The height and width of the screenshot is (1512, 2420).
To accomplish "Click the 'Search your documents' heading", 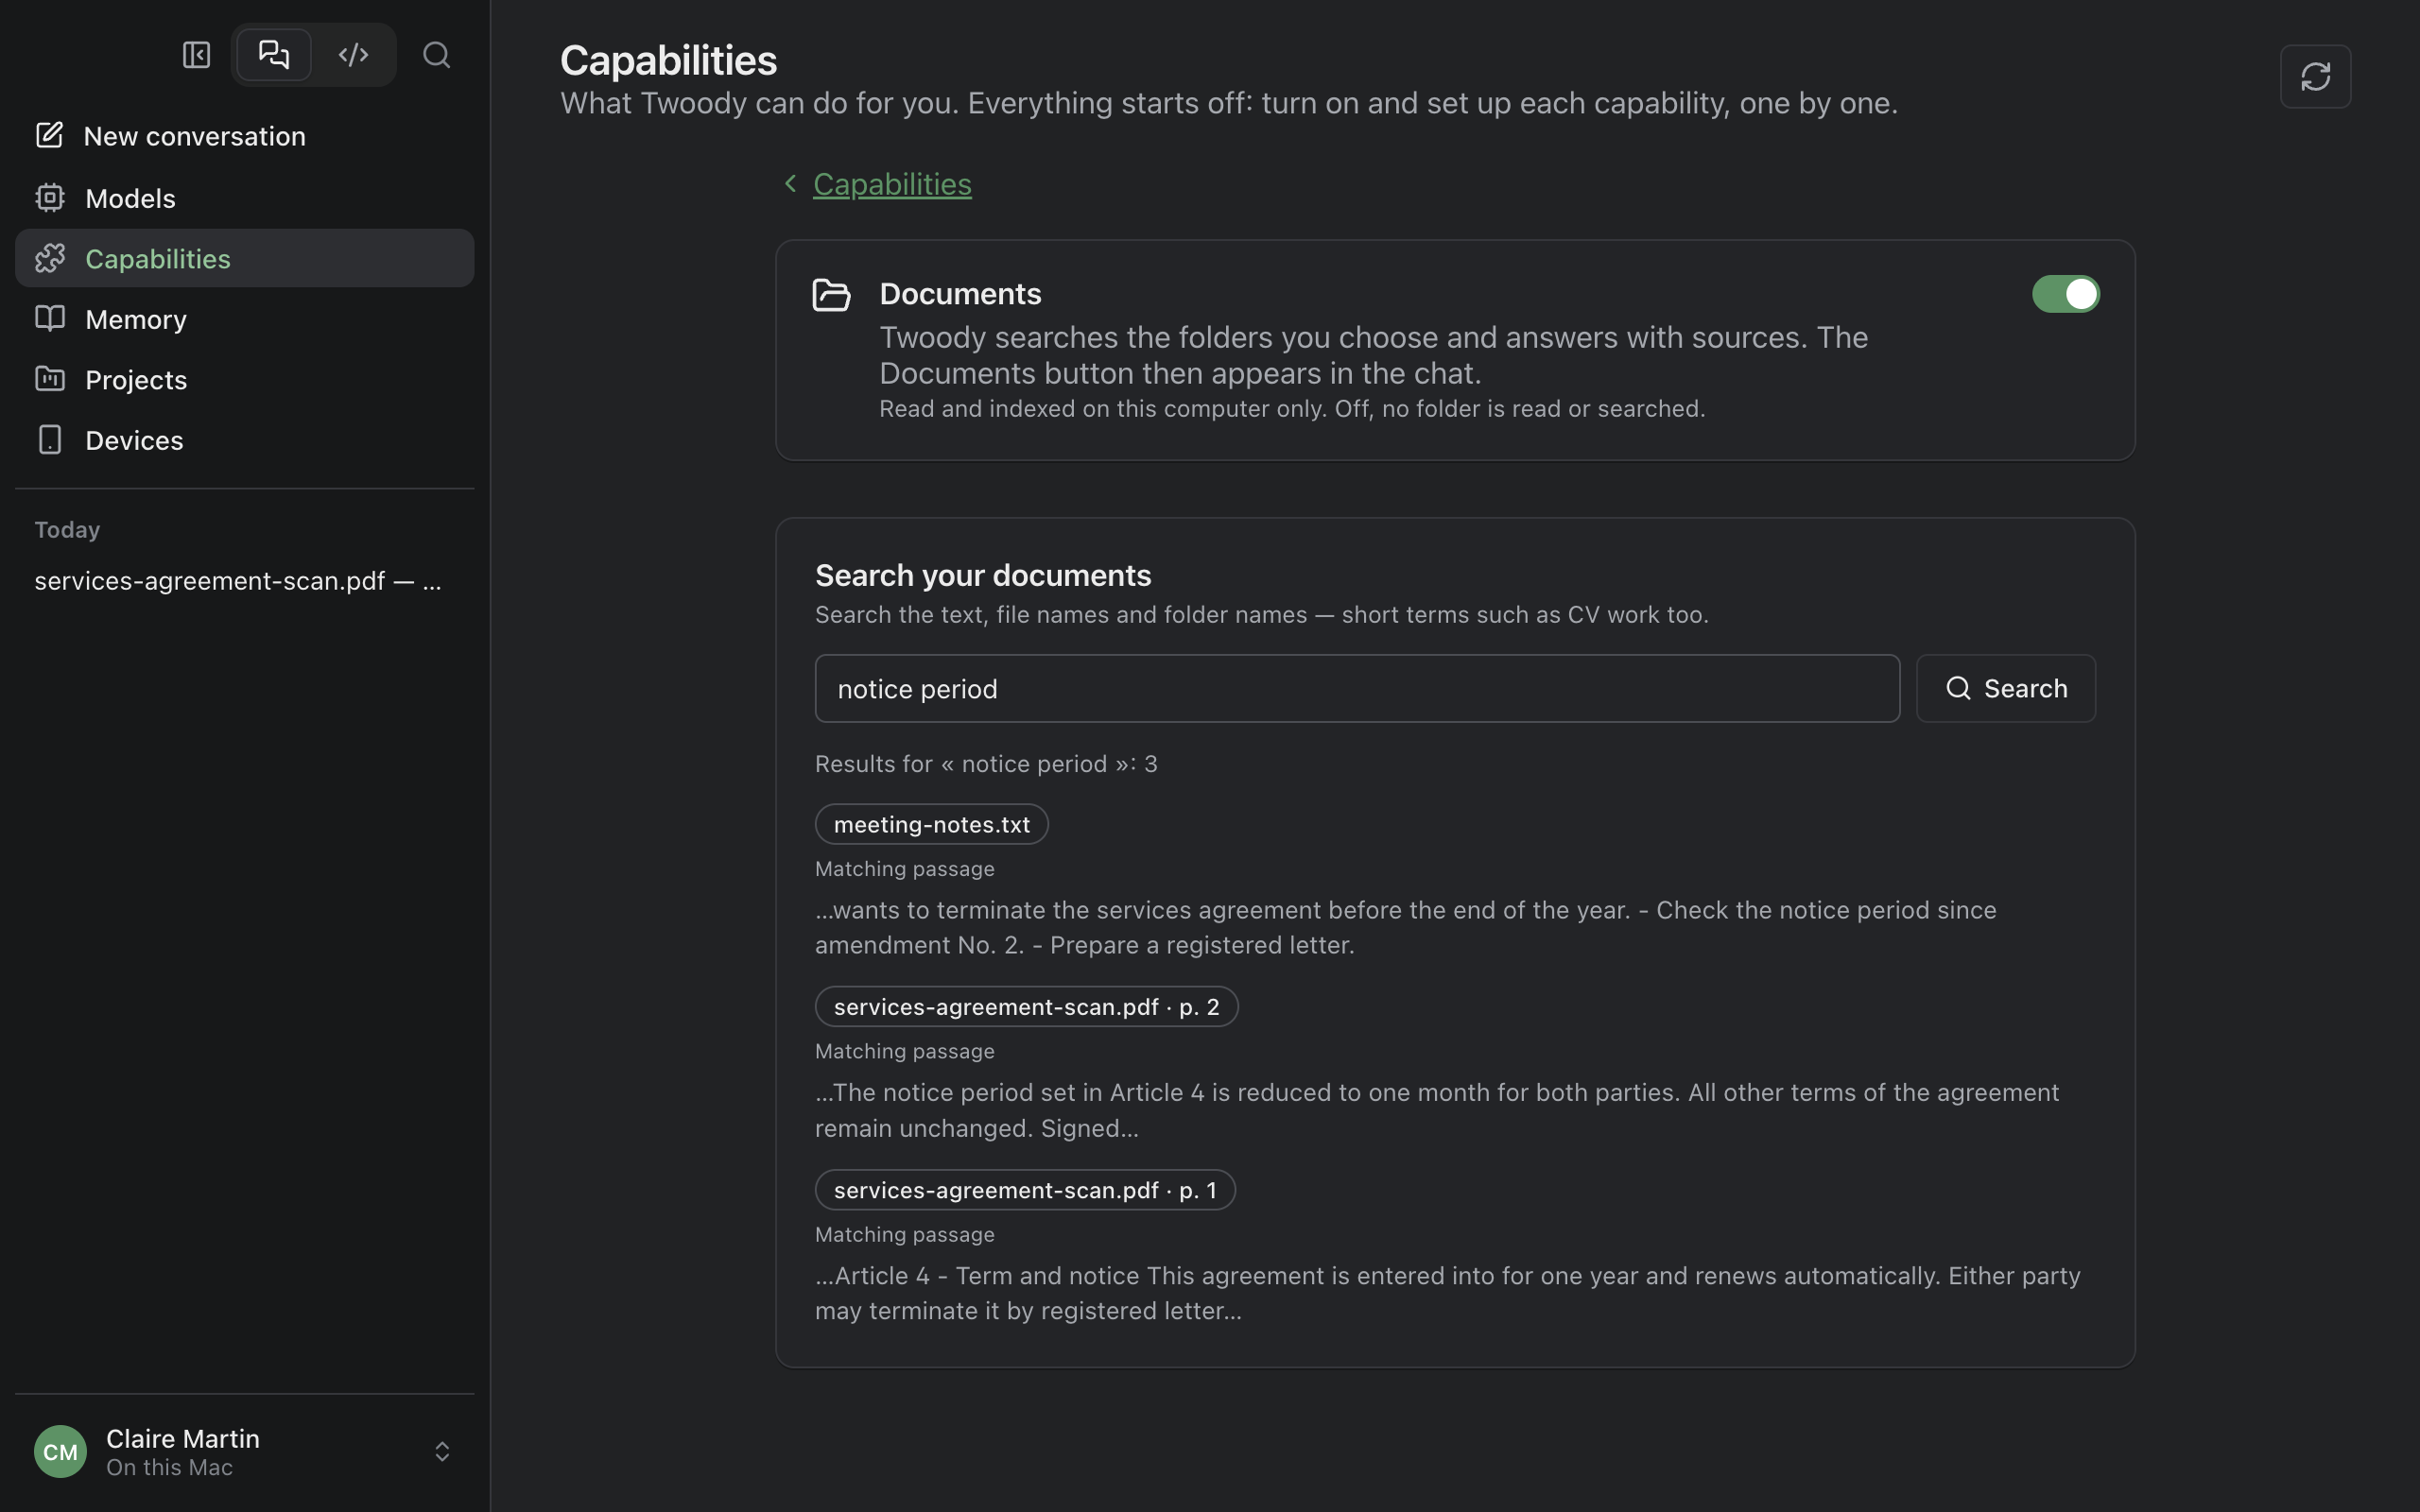I will 983,575.
